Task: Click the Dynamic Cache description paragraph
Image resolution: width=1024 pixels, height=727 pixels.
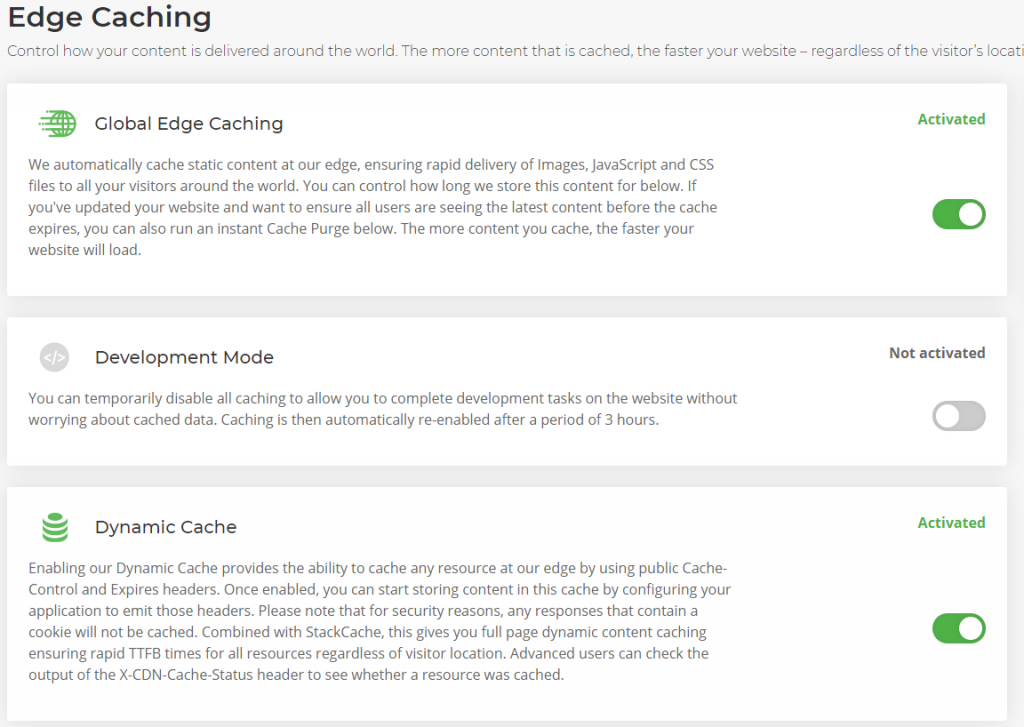Action: [x=379, y=621]
